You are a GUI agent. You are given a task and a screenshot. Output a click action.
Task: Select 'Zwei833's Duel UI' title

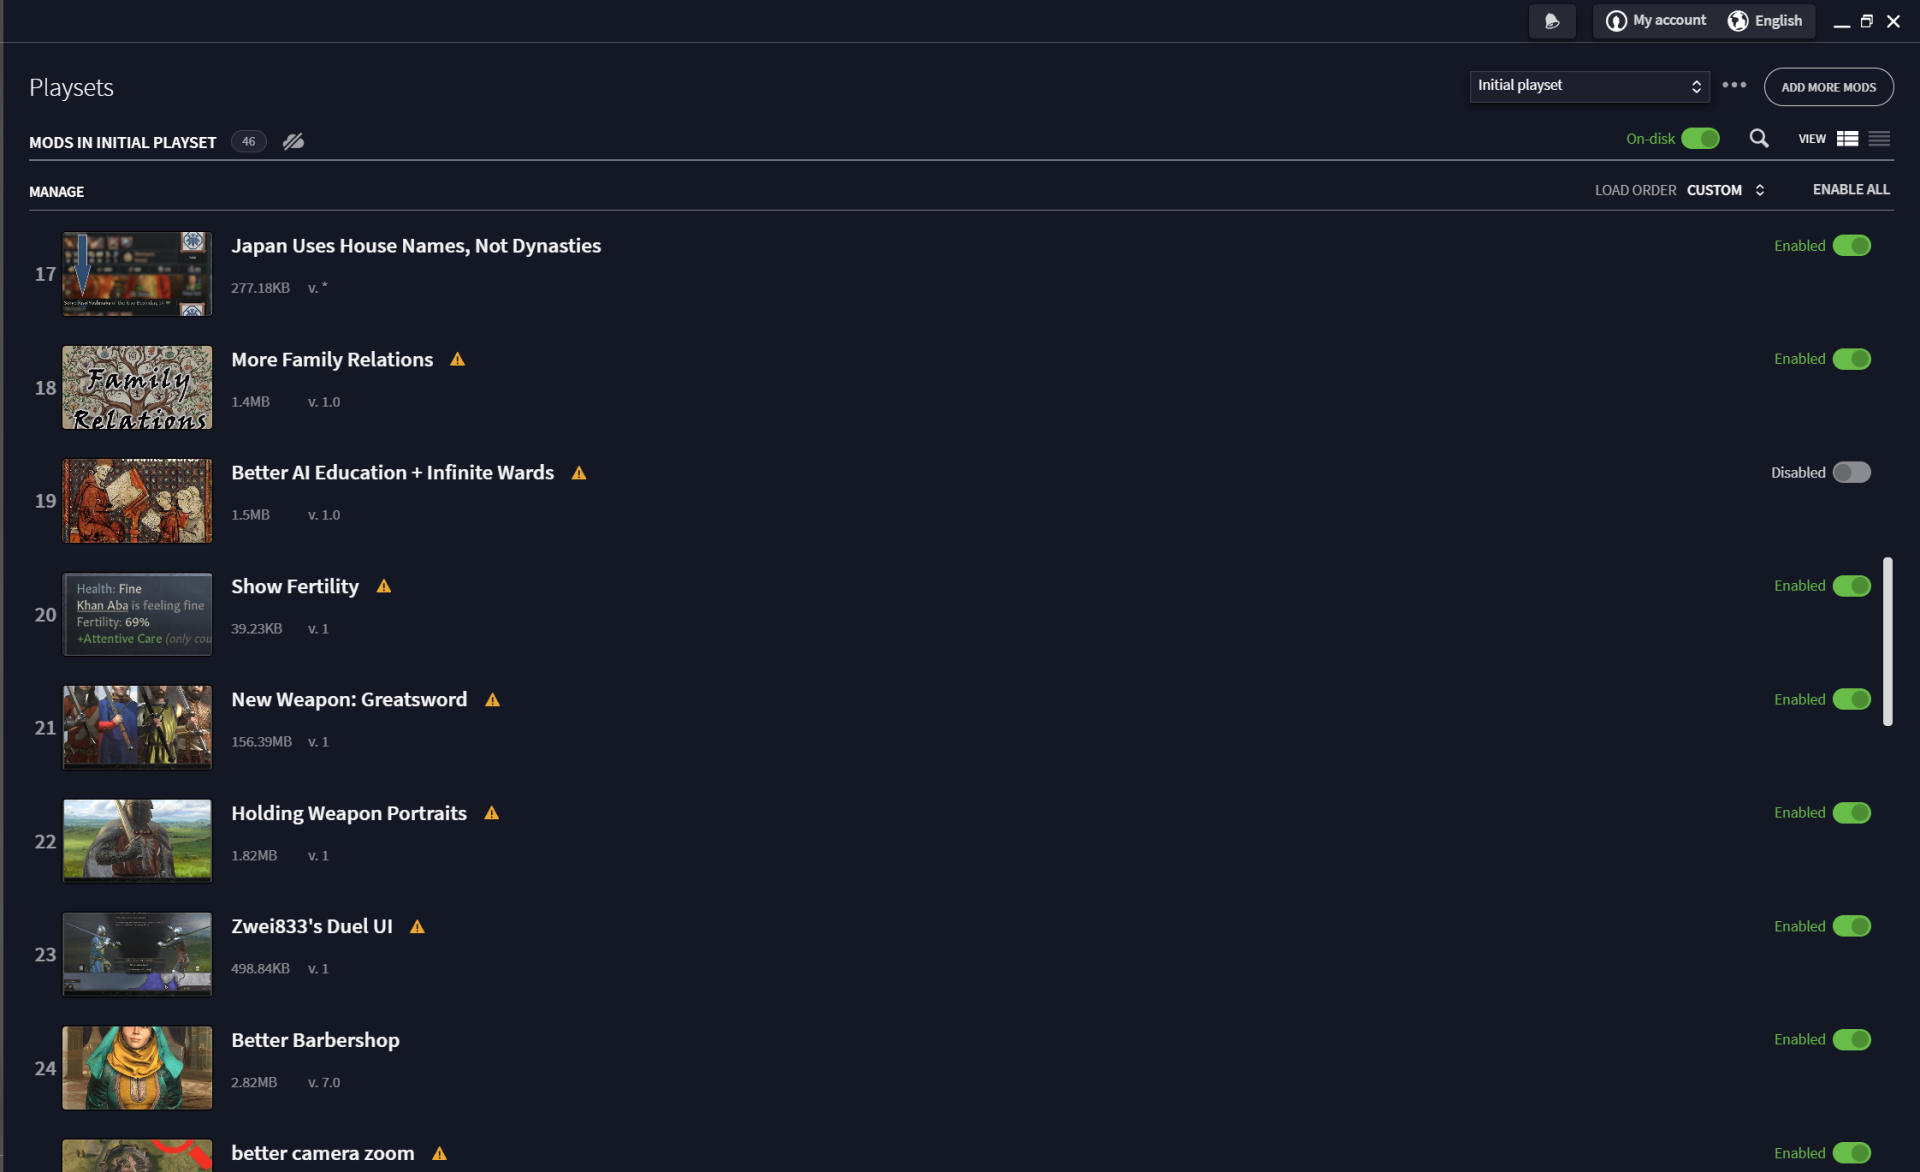pyautogui.click(x=312, y=927)
